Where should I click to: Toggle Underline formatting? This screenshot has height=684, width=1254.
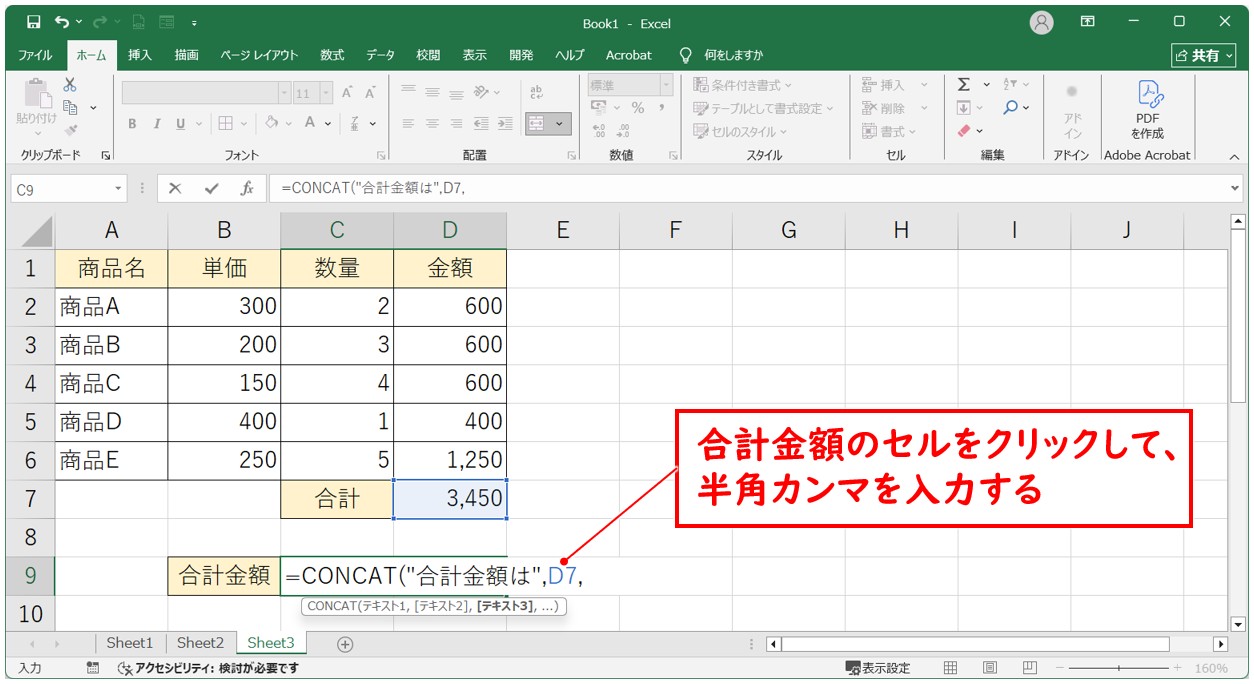pos(181,124)
